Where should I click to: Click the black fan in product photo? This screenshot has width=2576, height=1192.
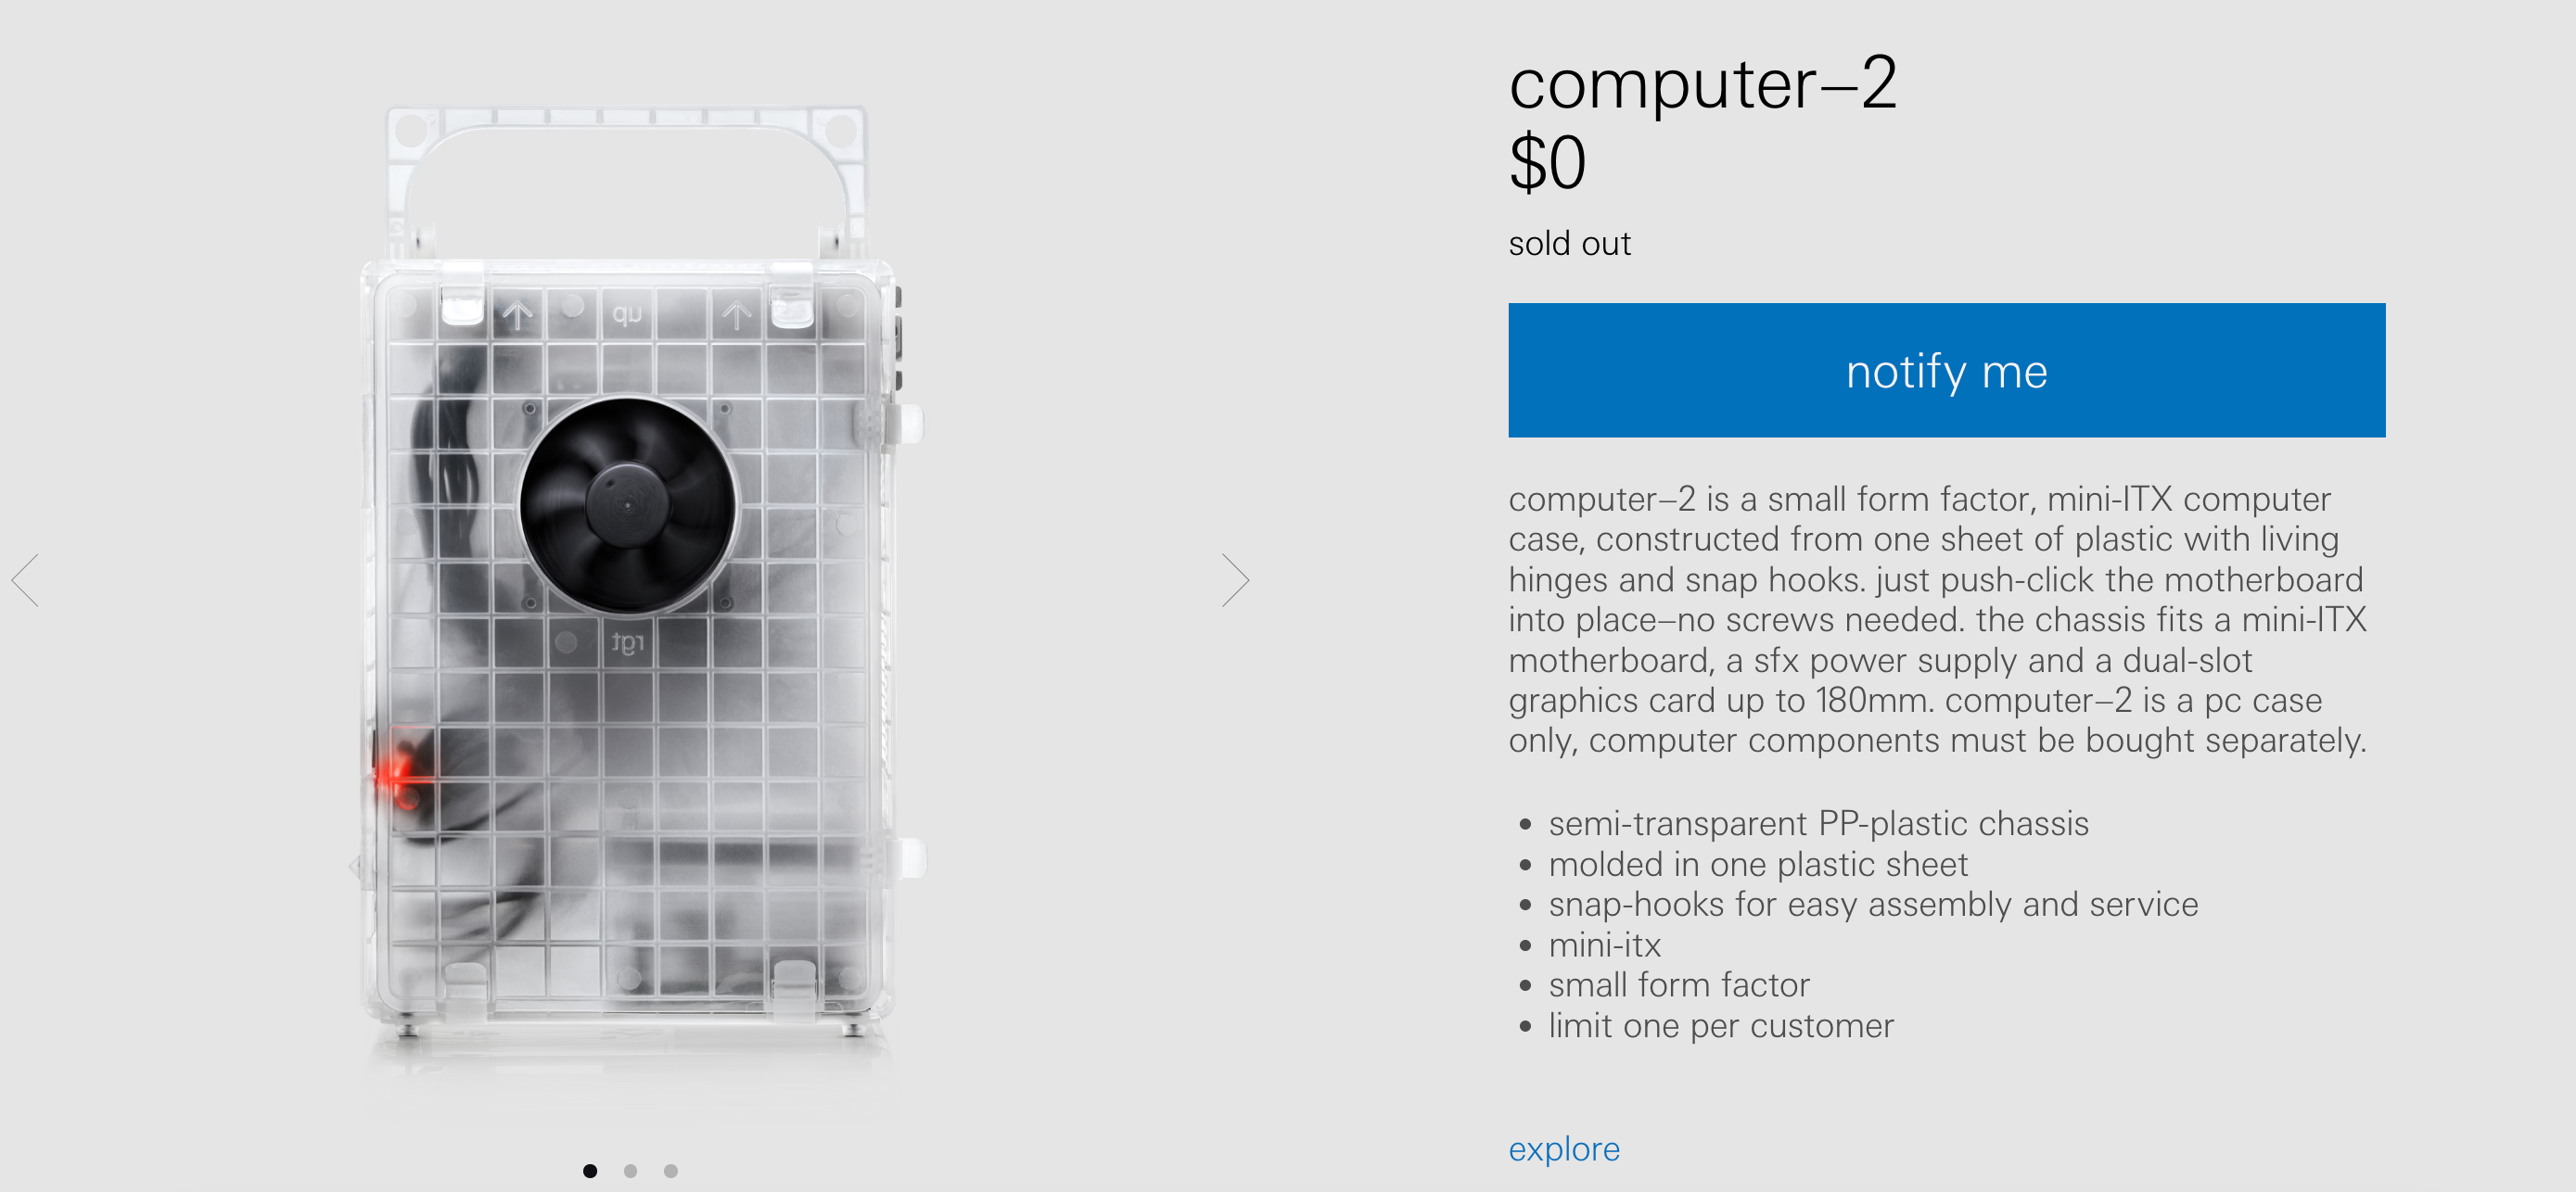pos(628,505)
